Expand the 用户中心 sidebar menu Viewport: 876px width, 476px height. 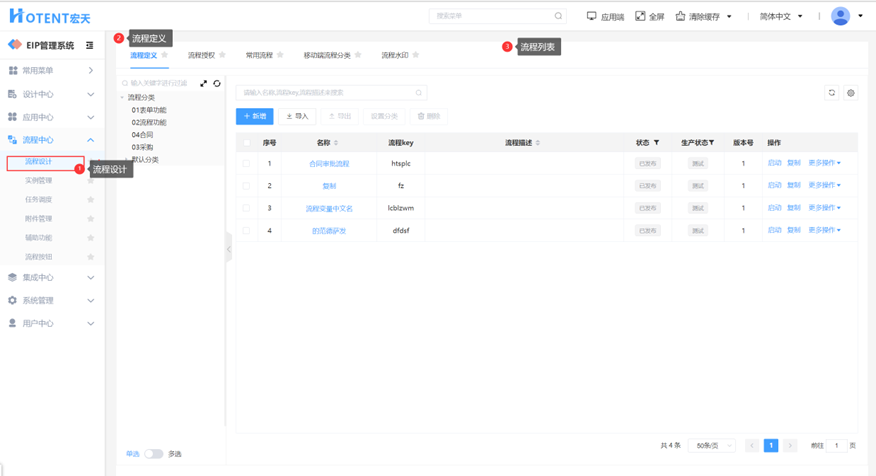[x=51, y=323]
